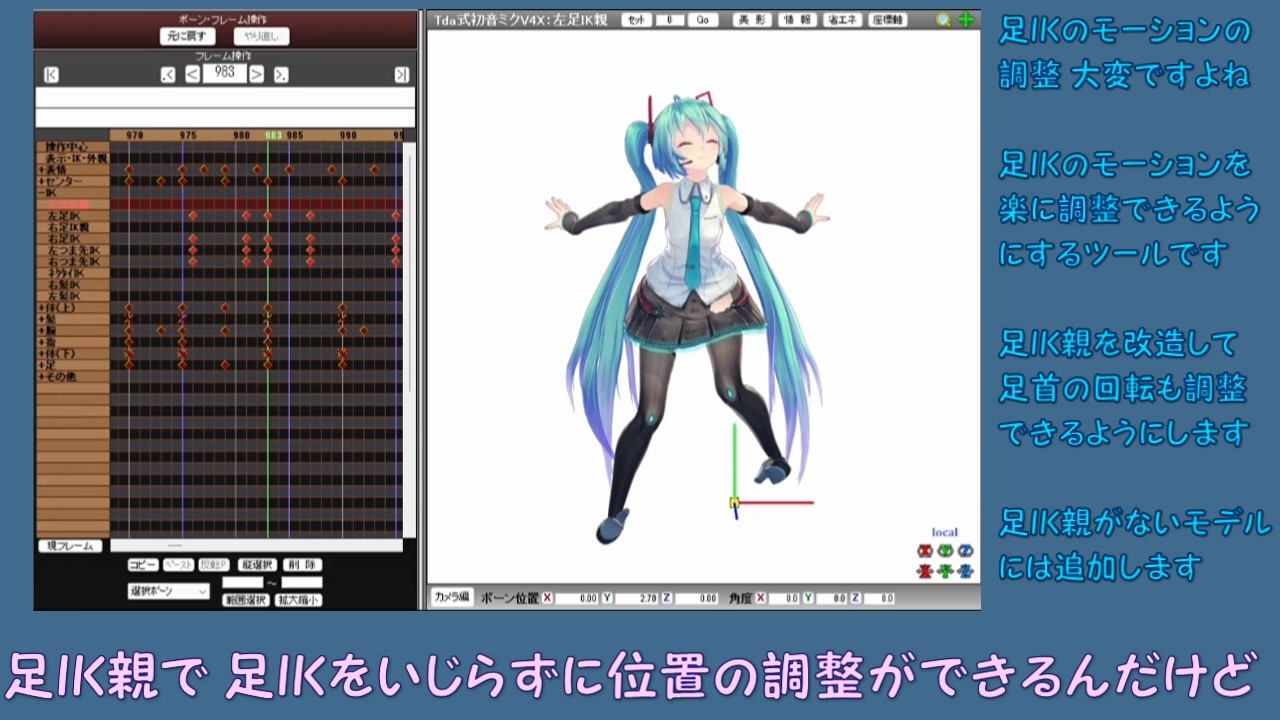Go to the next keyframe (>.)

coord(281,74)
